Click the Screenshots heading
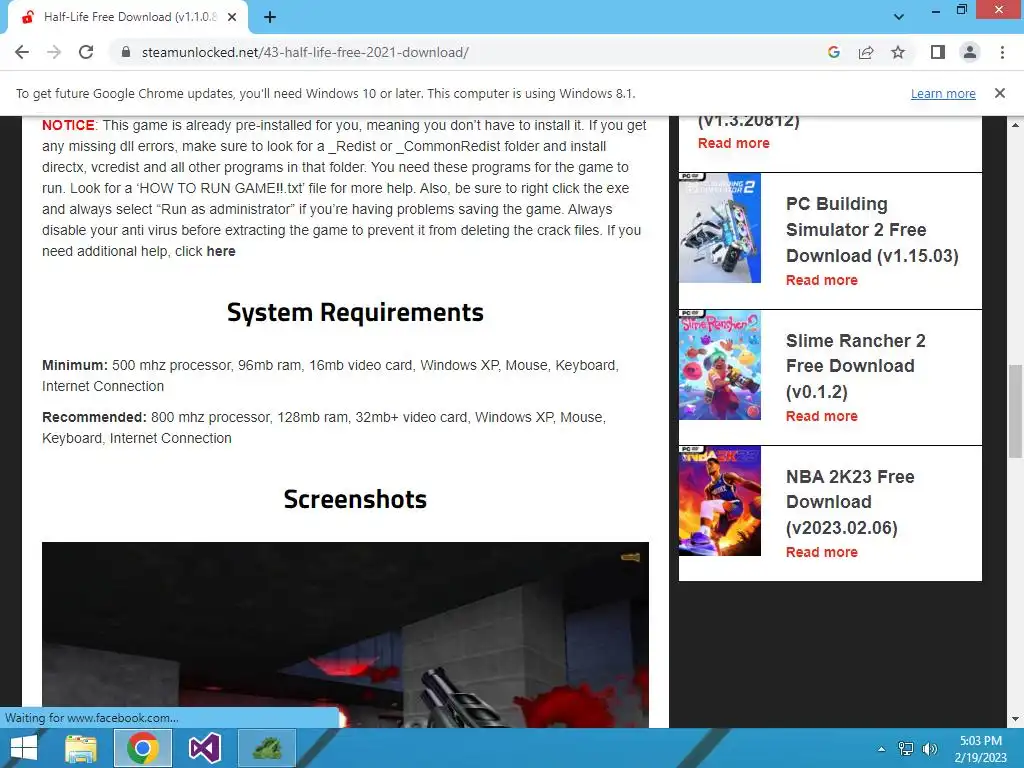1024x768 pixels. click(355, 499)
